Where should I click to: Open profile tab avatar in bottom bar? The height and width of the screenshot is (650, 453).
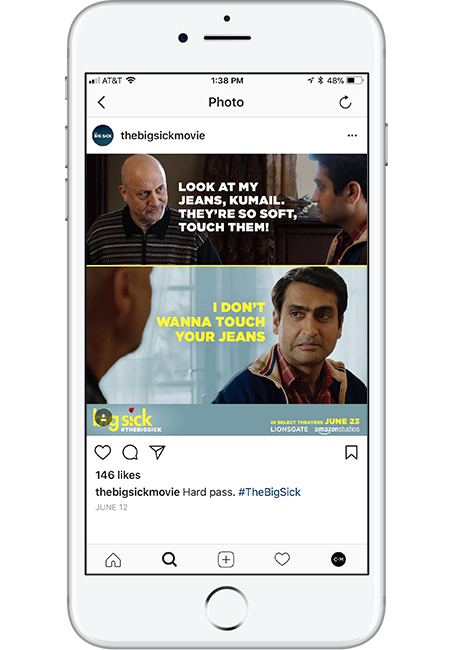(x=338, y=560)
